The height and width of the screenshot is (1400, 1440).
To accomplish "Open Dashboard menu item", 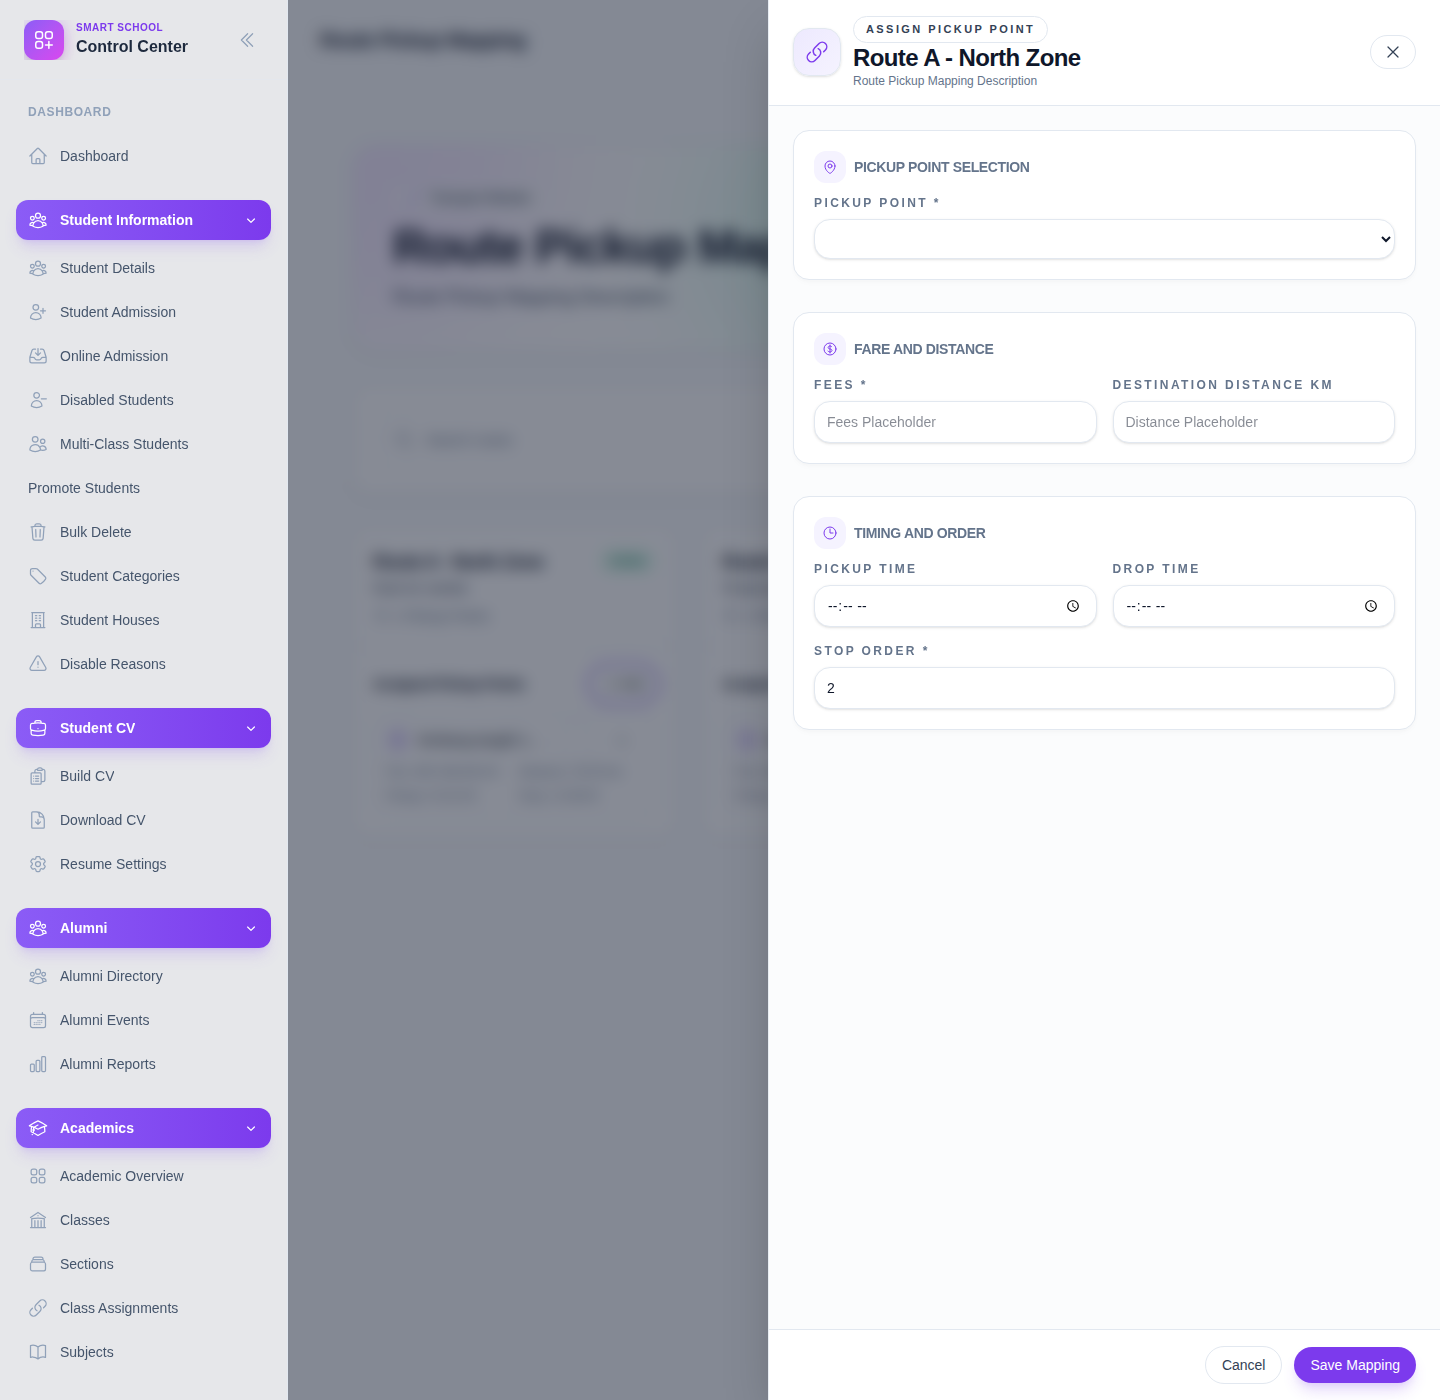I will 143,156.
